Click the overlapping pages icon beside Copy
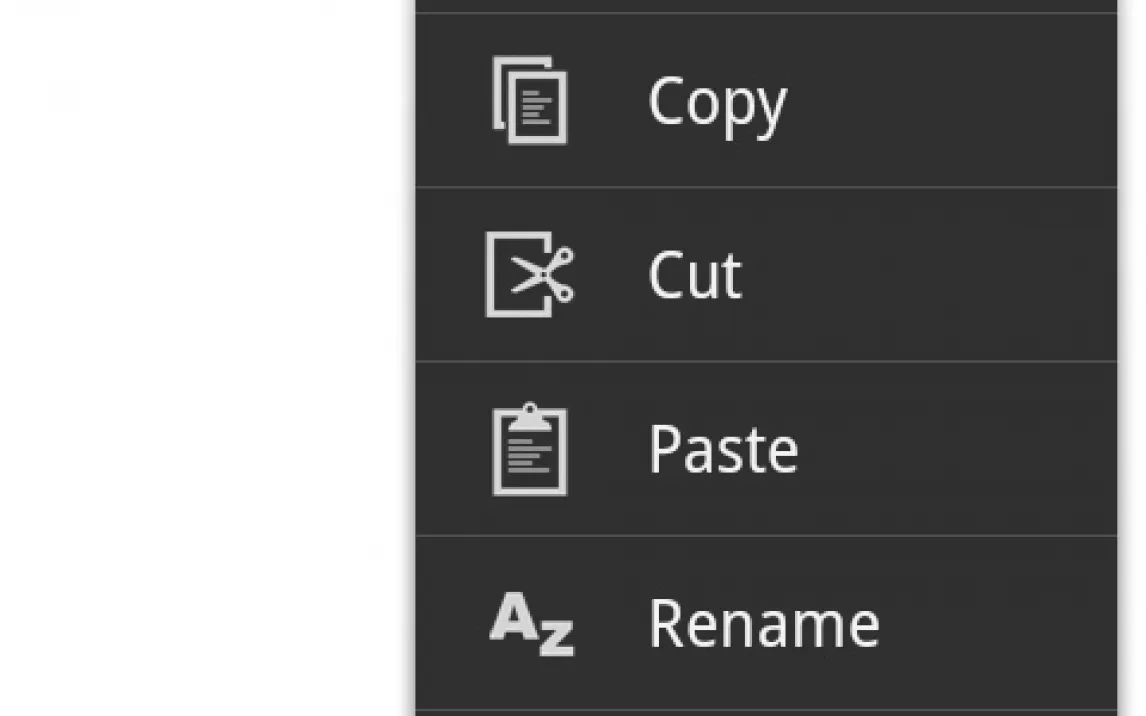 (530, 100)
